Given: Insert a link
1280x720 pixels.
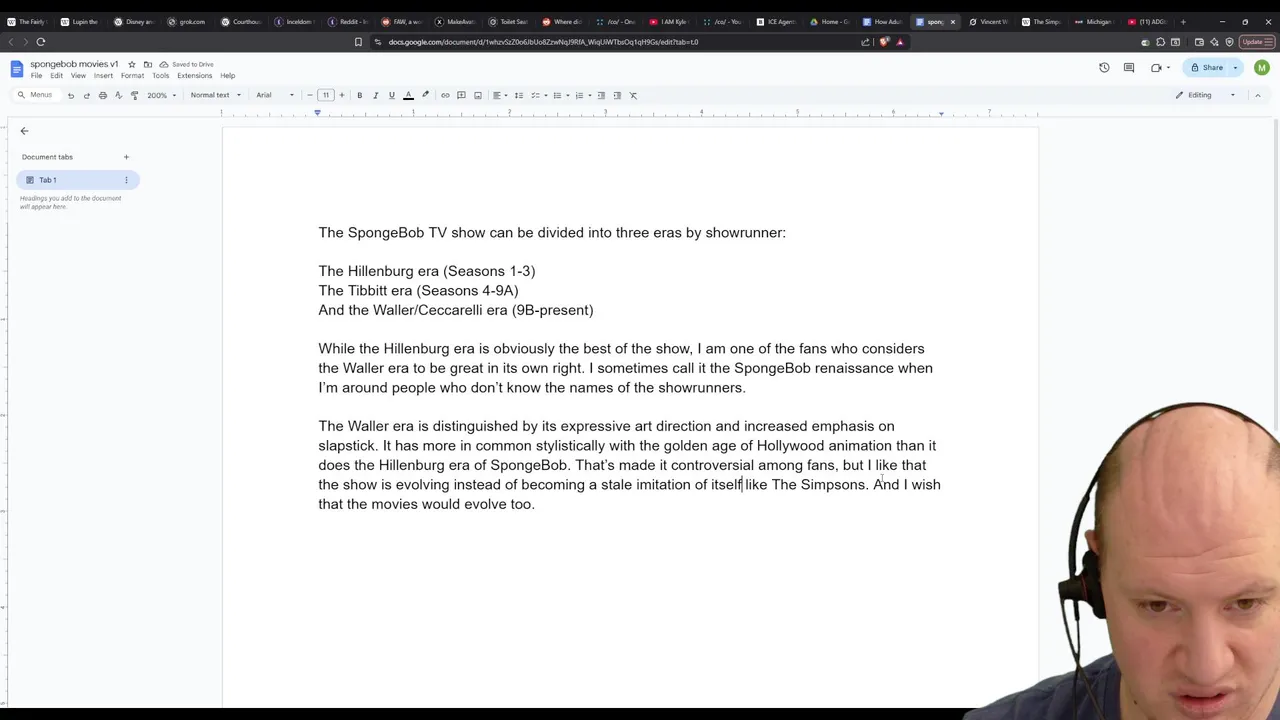Looking at the screenshot, I should (x=445, y=95).
